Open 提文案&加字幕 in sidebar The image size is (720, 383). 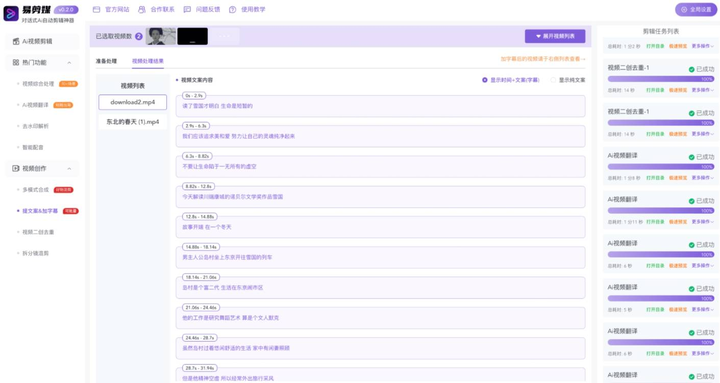(40, 211)
